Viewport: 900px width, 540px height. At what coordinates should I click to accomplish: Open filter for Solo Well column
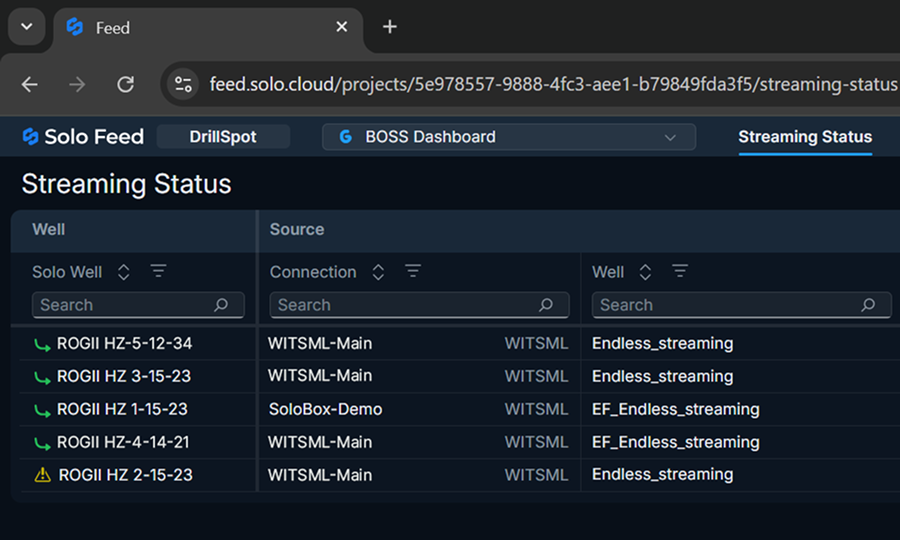coord(158,271)
